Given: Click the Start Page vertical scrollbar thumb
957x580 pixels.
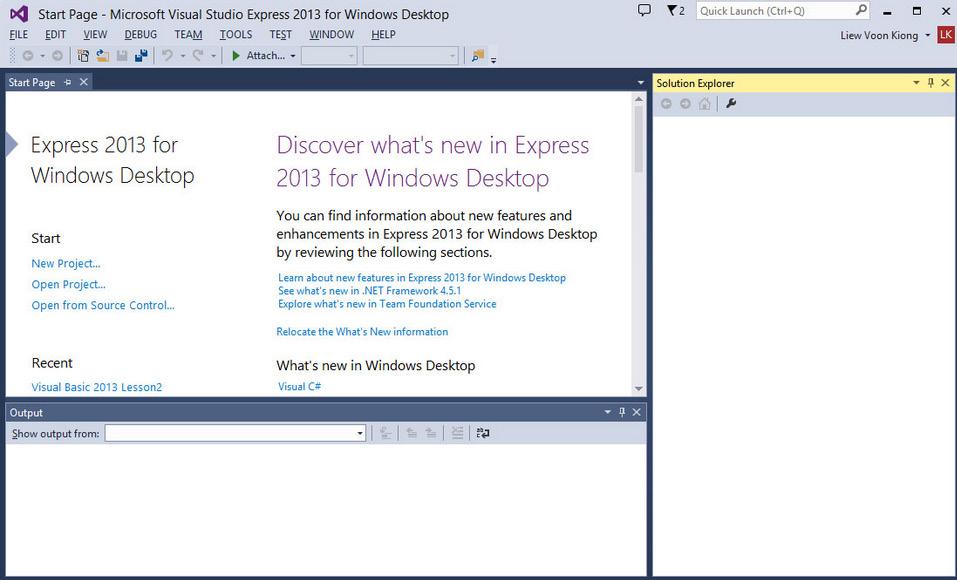Looking at the screenshot, I should [x=638, y=139].
